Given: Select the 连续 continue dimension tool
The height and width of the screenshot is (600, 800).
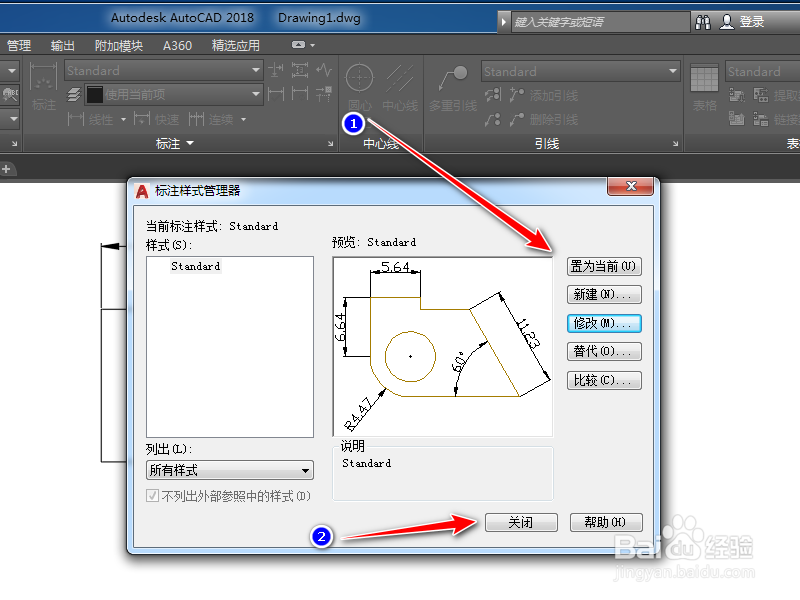Looking at the screenshot, I should tap(211, 119).
